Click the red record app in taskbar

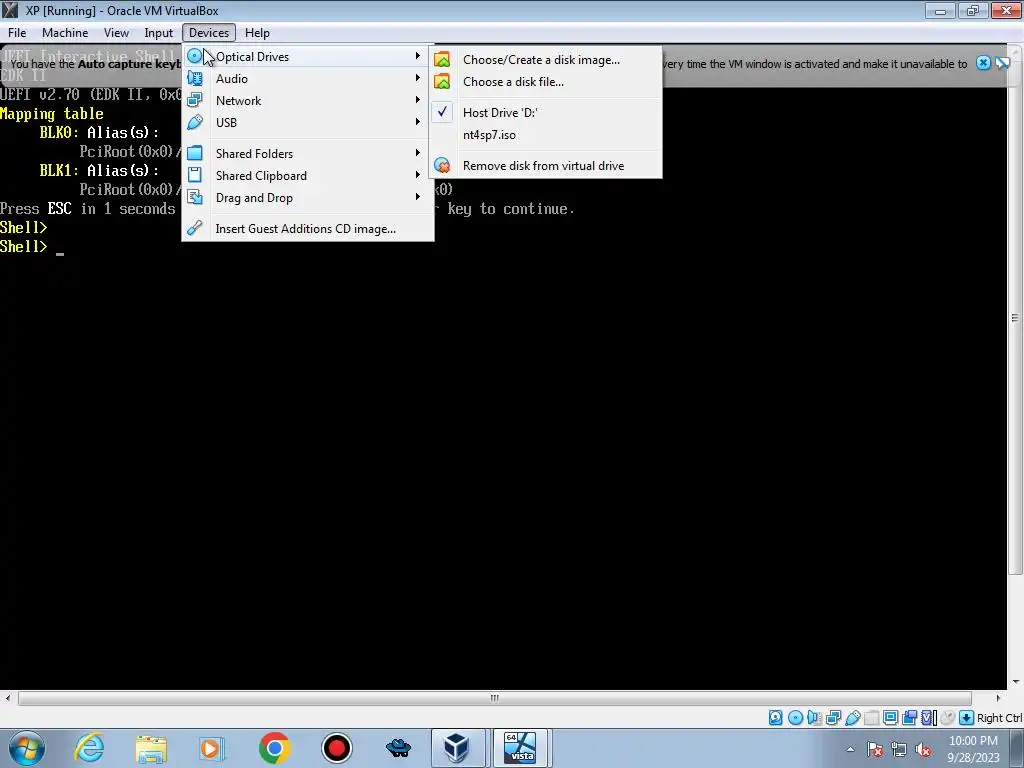(336, 748)
